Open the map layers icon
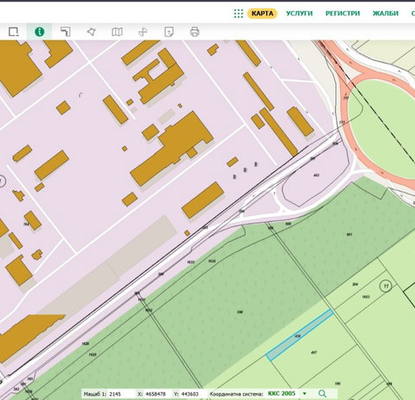This screenshot has width=415, height=400. point(117,32)
